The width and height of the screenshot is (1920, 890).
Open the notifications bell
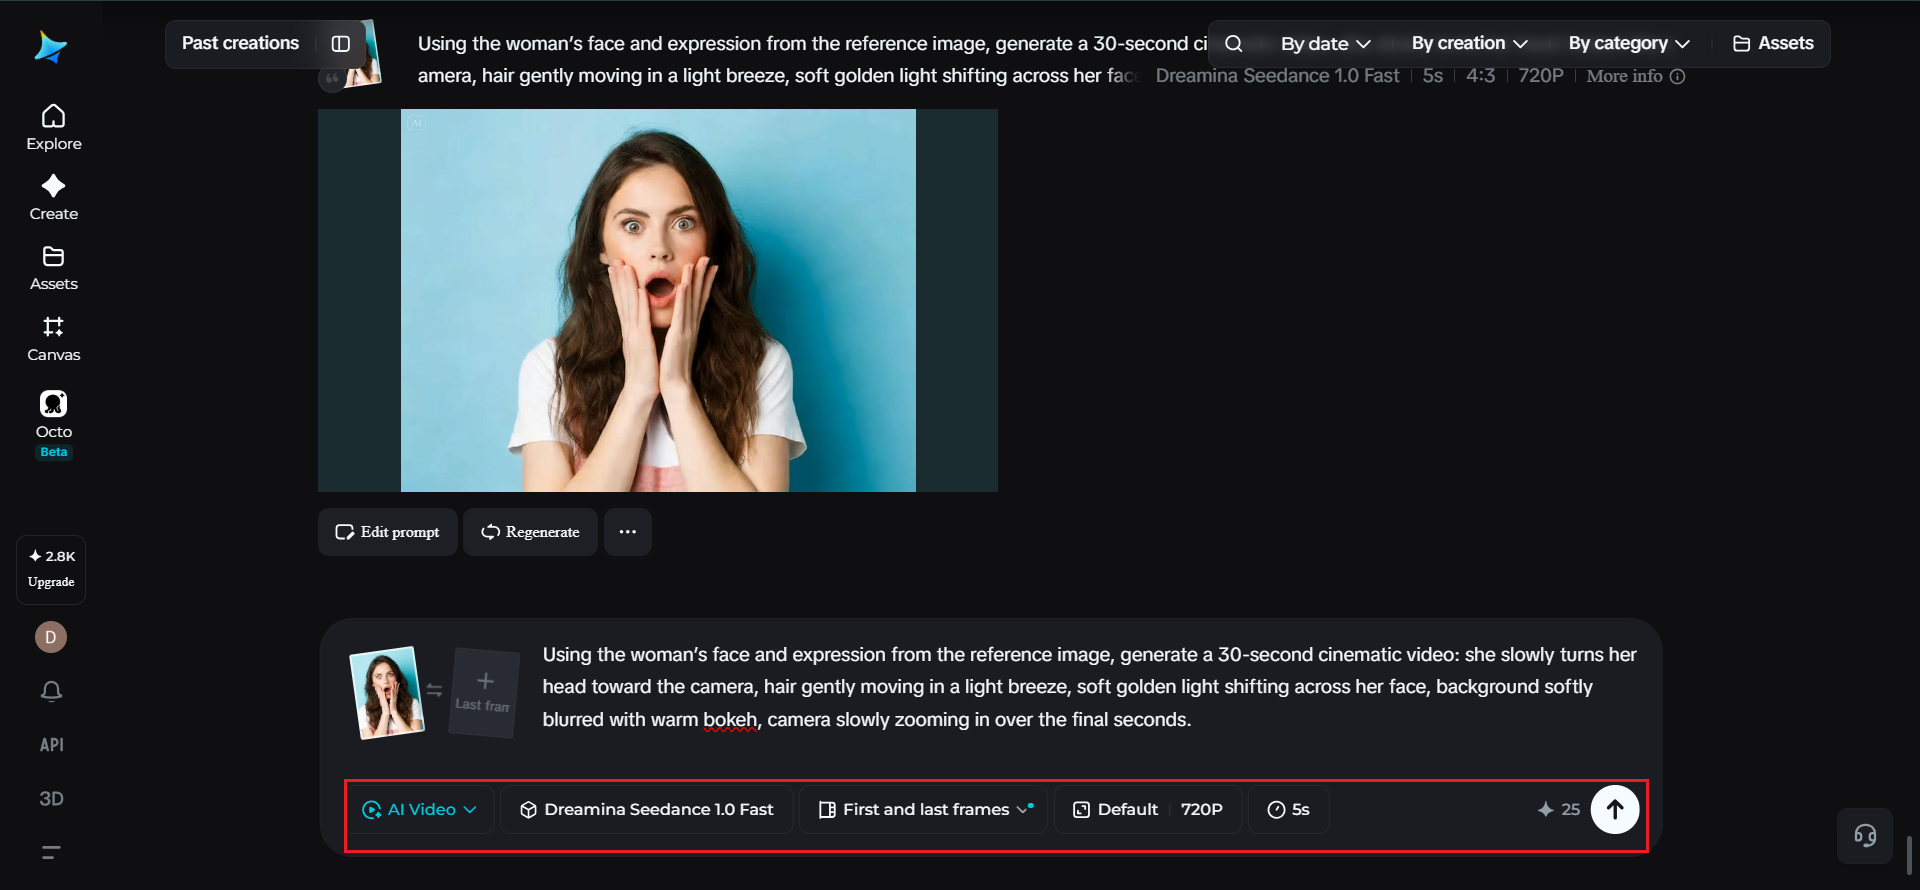click(51, 691)
